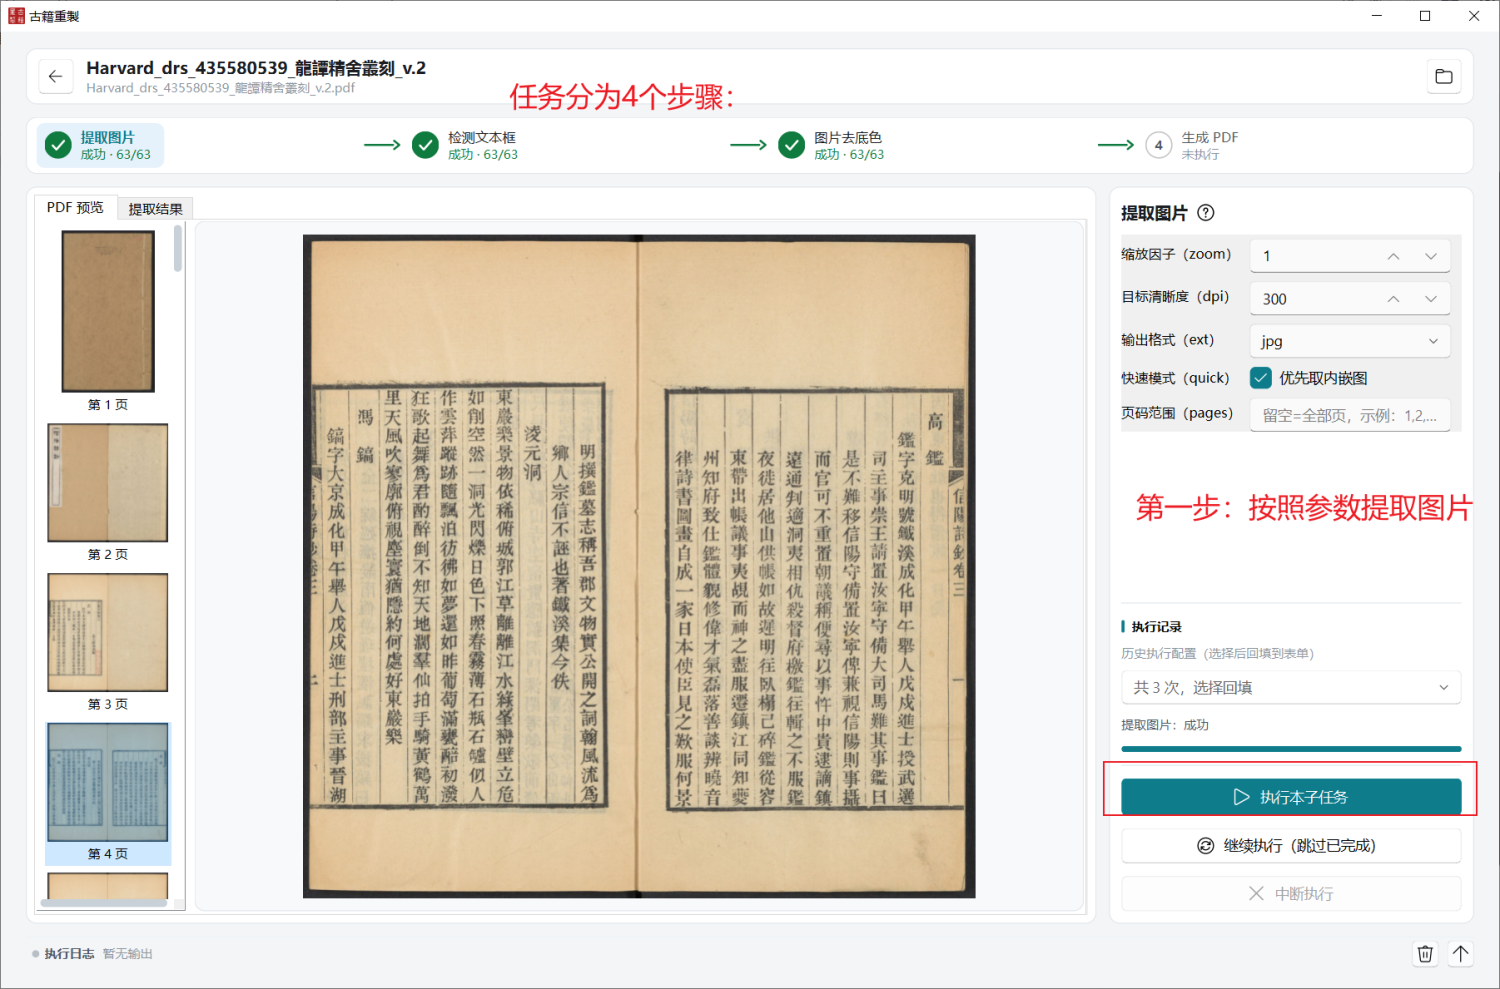
Task: Click the thumbnail list horizontal scrollbar
Action: [103, 903]
